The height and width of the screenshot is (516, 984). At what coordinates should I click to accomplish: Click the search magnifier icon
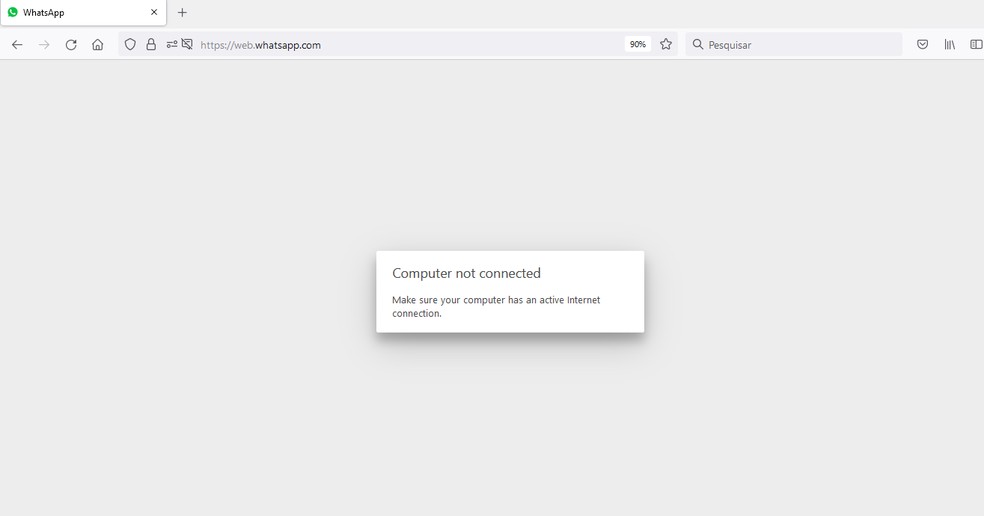tap(697, 45)
